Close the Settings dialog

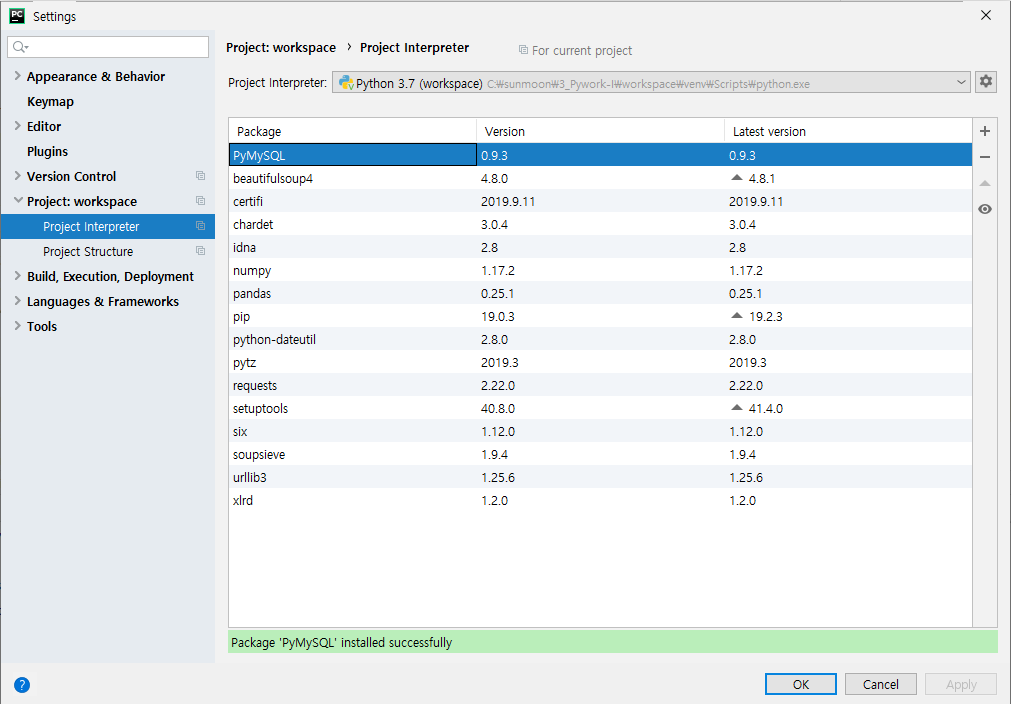tap(986, 15)
